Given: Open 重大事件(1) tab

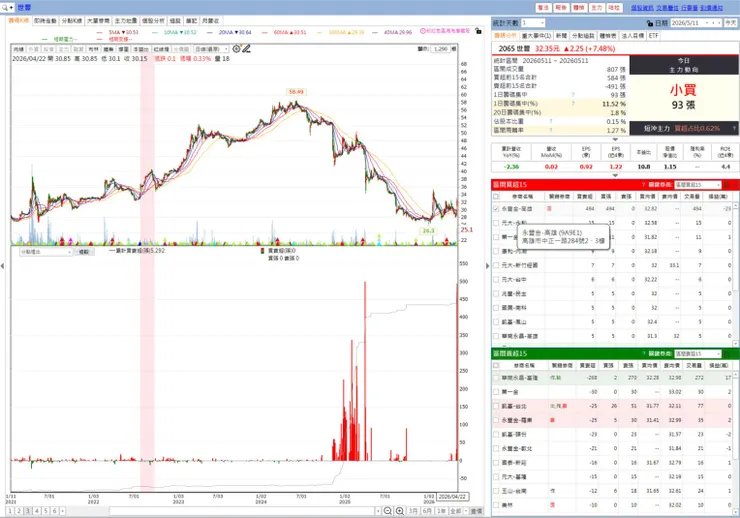Looking at the screenshot, I should pyautogui.click(x=536, y=36).
